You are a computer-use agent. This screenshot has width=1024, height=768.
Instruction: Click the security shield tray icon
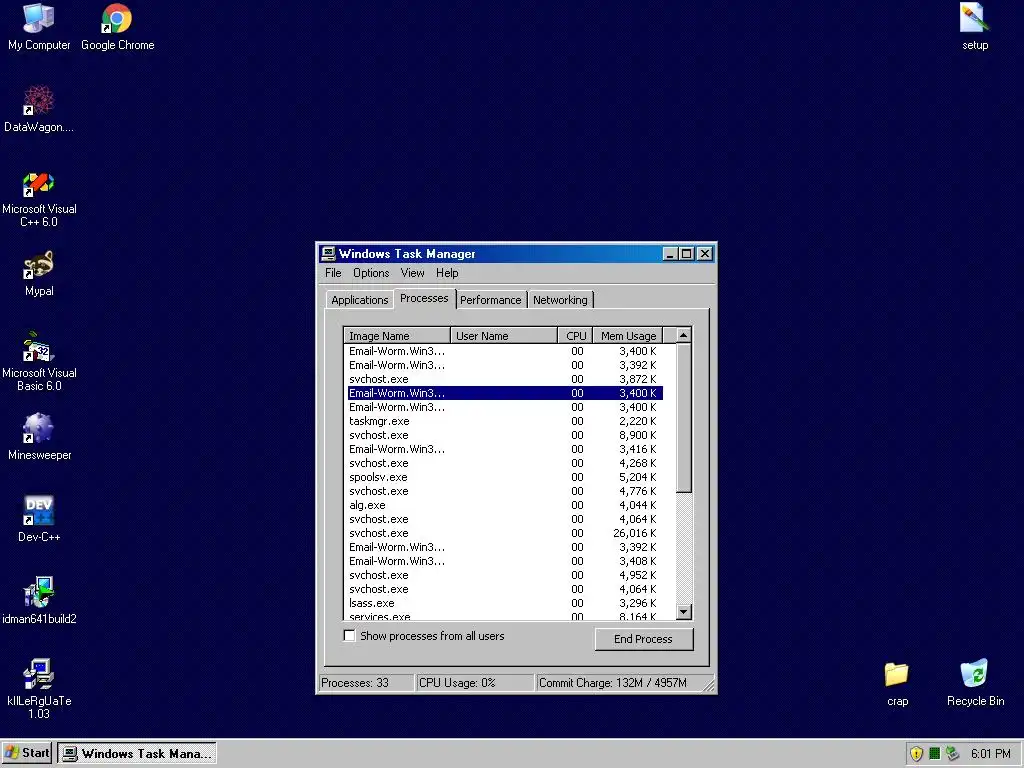[x=916, y=754]
